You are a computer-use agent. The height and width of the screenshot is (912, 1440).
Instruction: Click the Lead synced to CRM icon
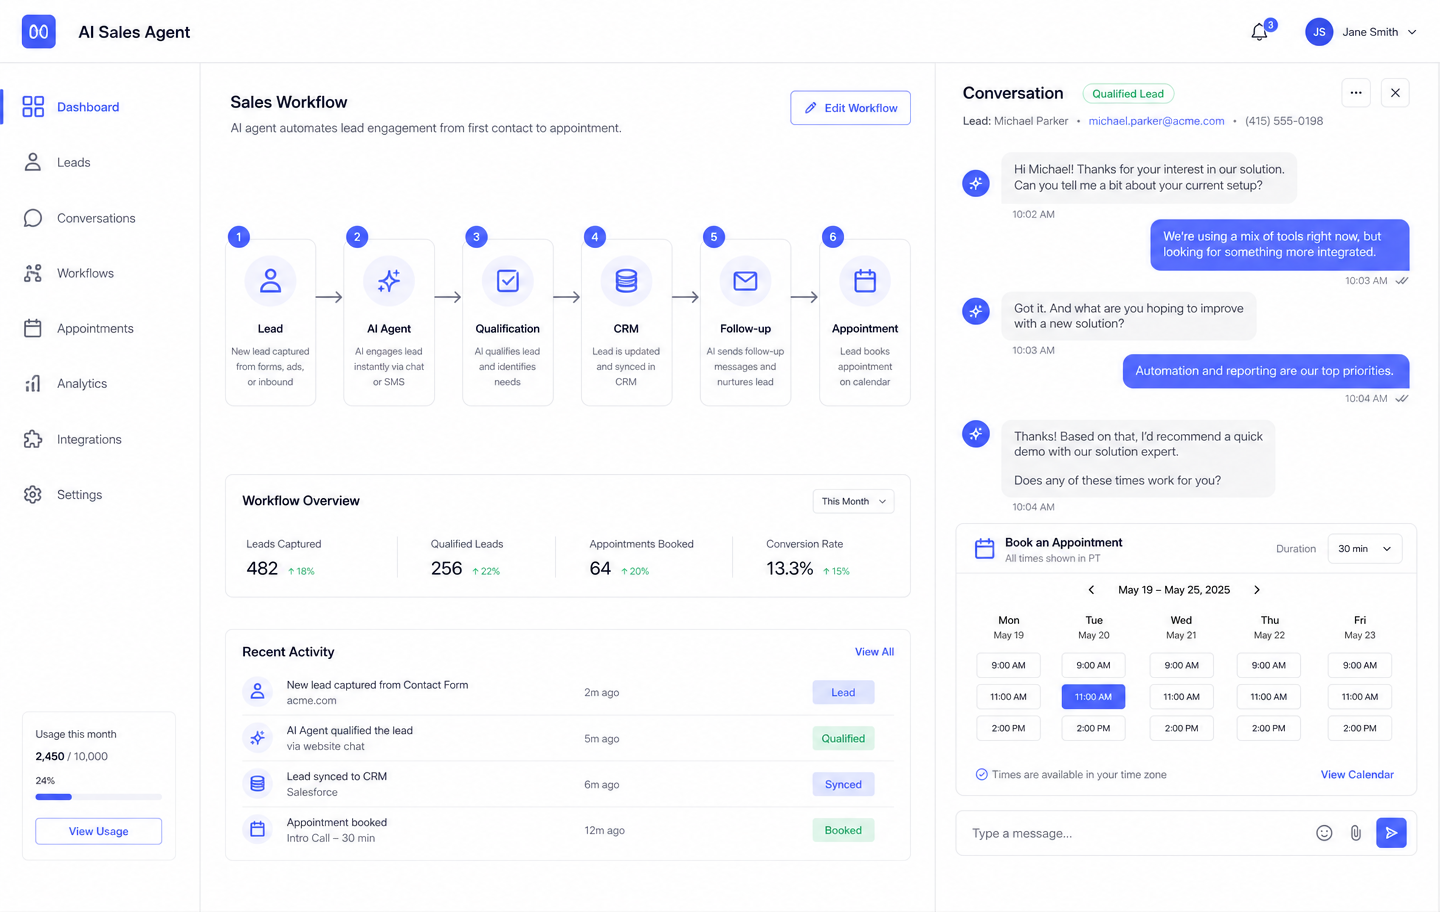(257, 784)
